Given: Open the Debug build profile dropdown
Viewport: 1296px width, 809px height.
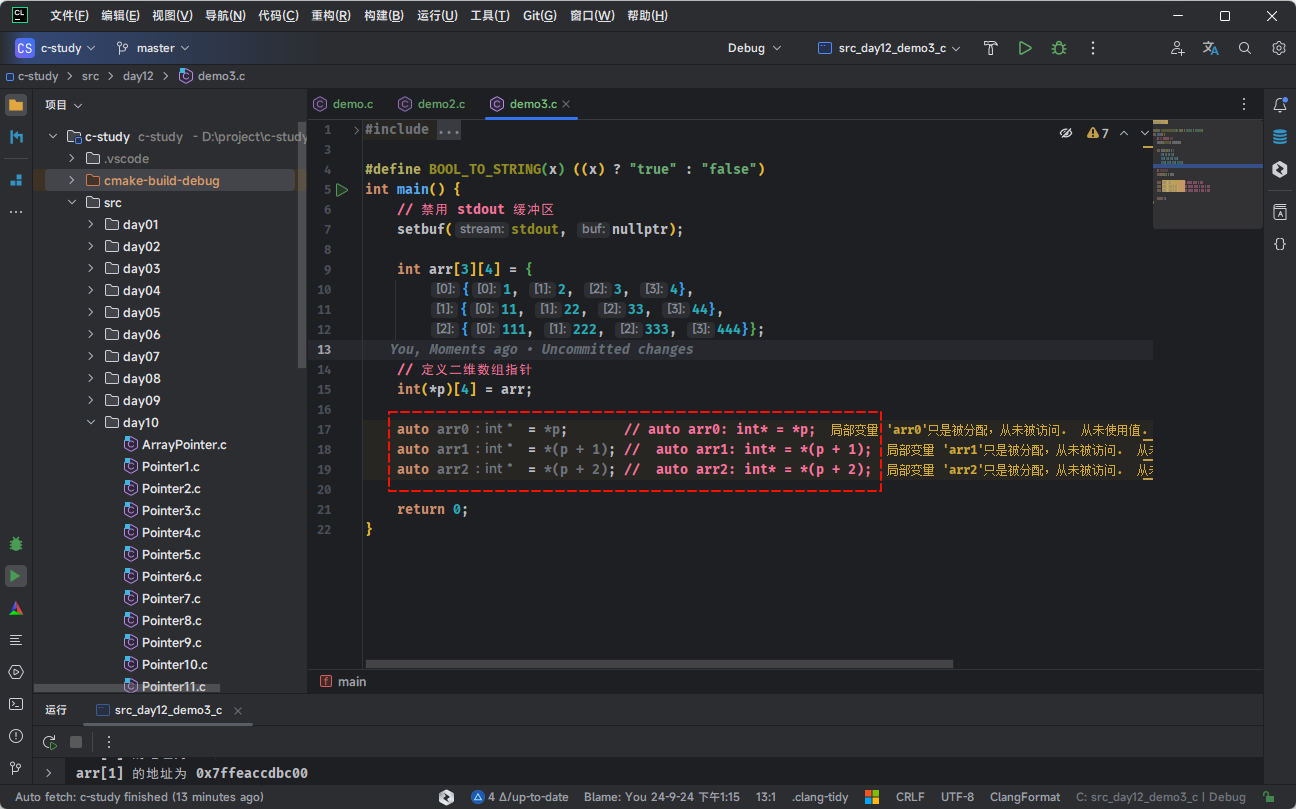Looking at the screenshot, I should pyautogui.click(x=754, y=48).
